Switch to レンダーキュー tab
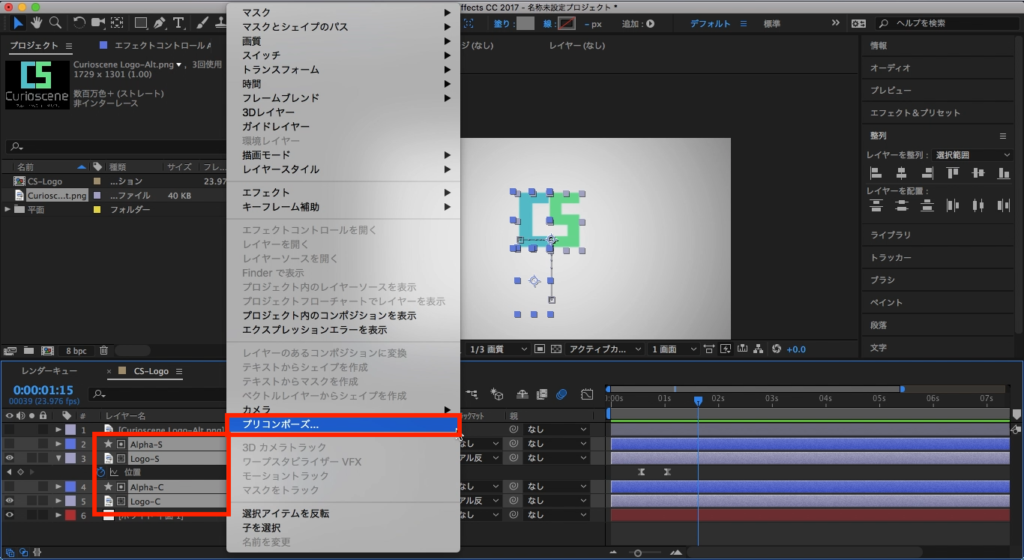This screenshot has height=560, width=1024. pos(49,371)
